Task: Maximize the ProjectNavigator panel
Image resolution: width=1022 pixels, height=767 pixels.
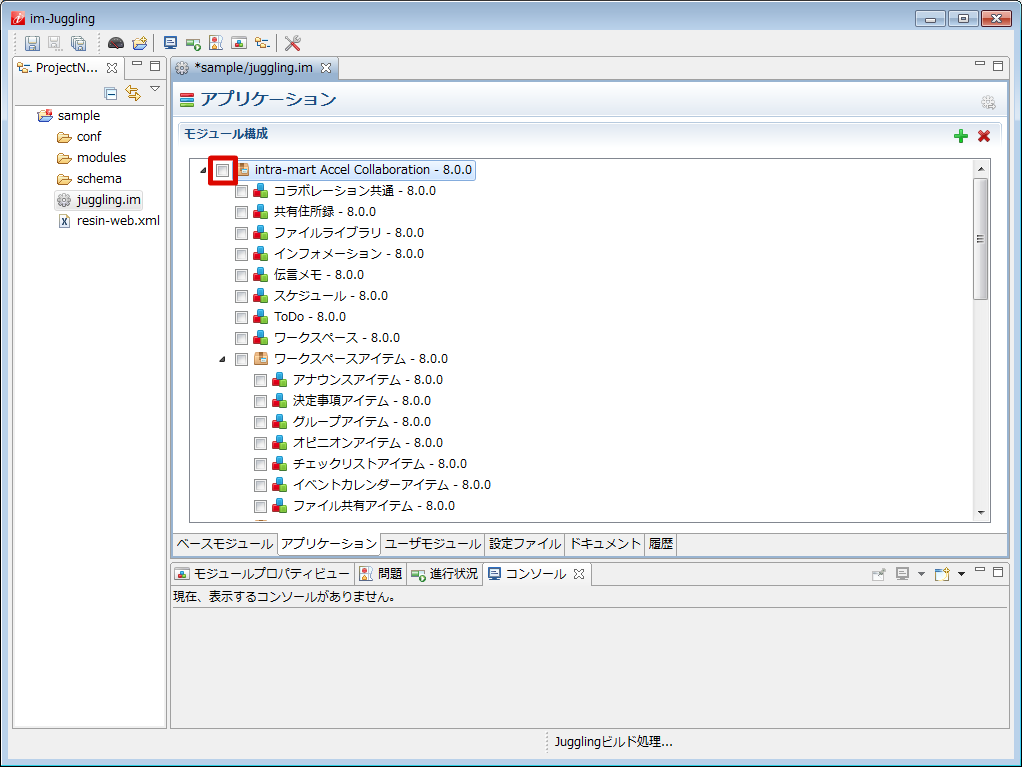Action: (155, 65)
